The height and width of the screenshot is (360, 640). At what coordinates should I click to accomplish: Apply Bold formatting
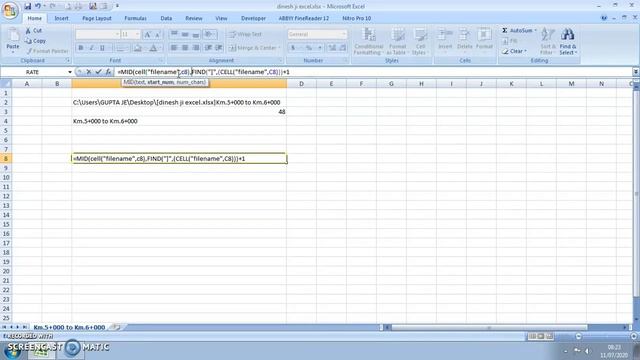point(81,48)
